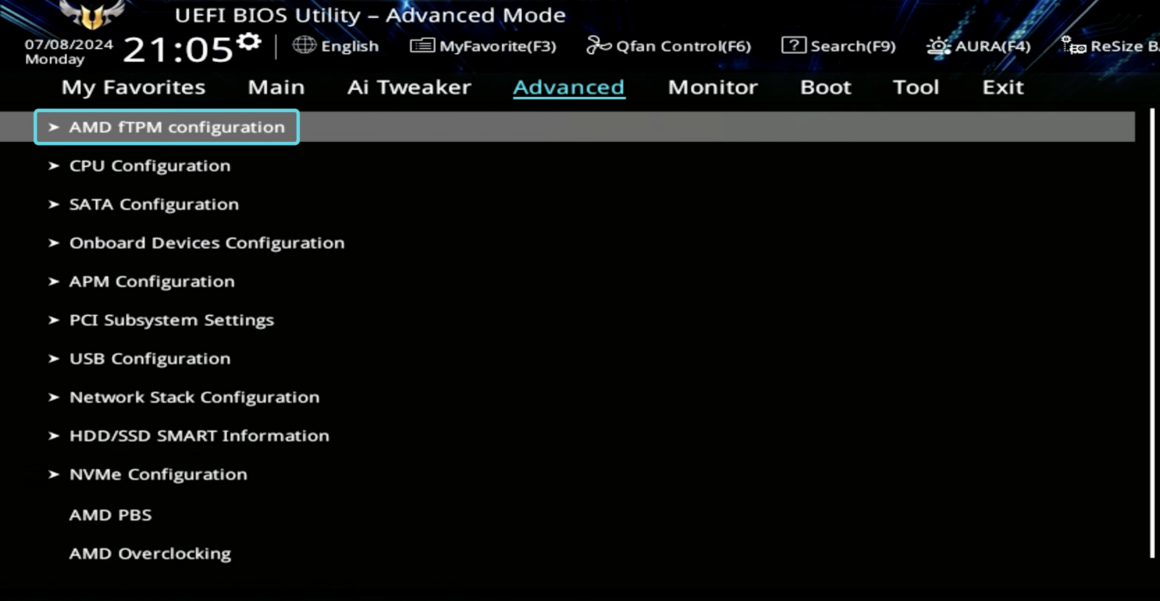Open the Main tab

click(x=276, y=87)
